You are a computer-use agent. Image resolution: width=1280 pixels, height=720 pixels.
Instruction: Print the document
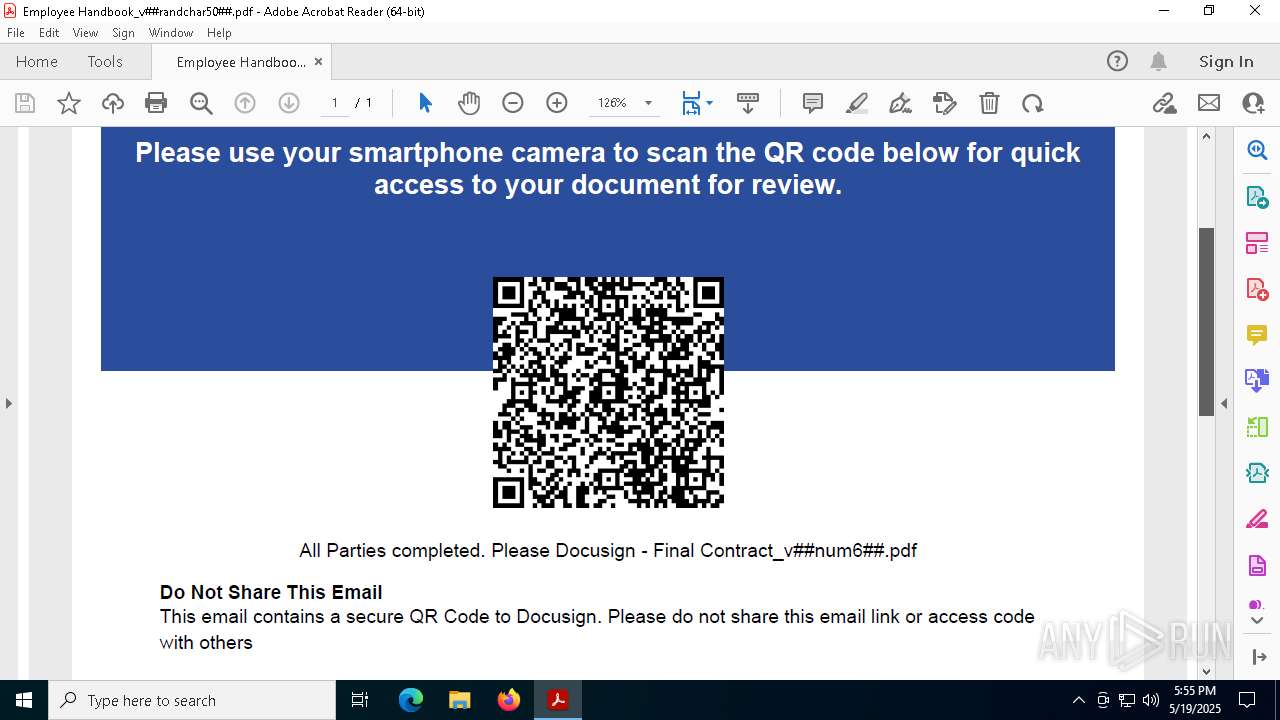pos(156,103)
